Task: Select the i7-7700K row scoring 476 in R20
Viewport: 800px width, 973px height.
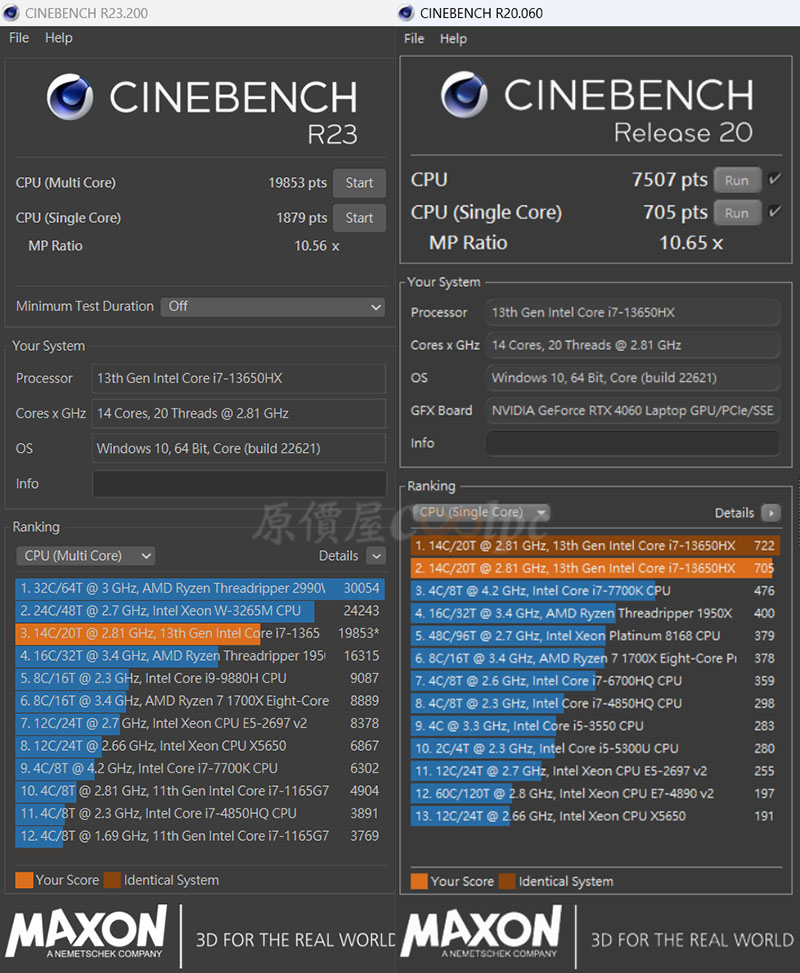Action: 595,591
